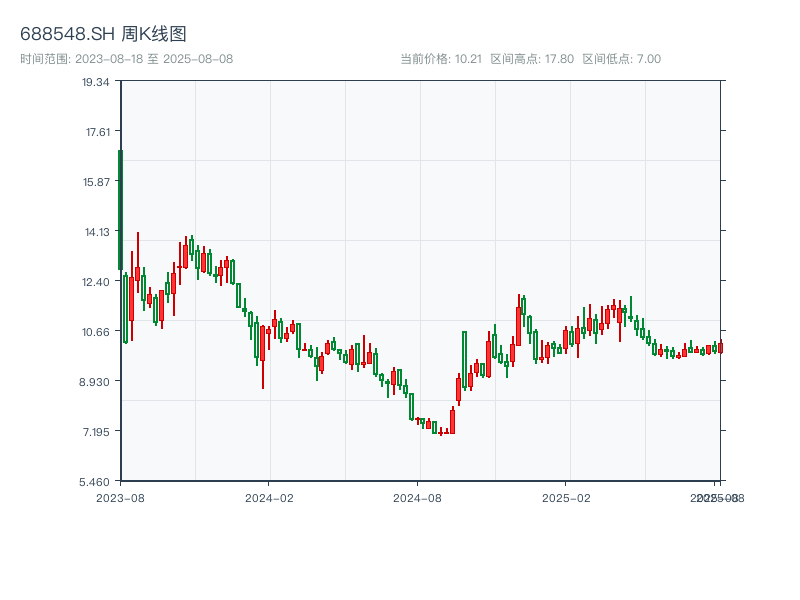The image size is (800, 600).
Task: Click the y-axis label 7.195
Action: (96, 432)
